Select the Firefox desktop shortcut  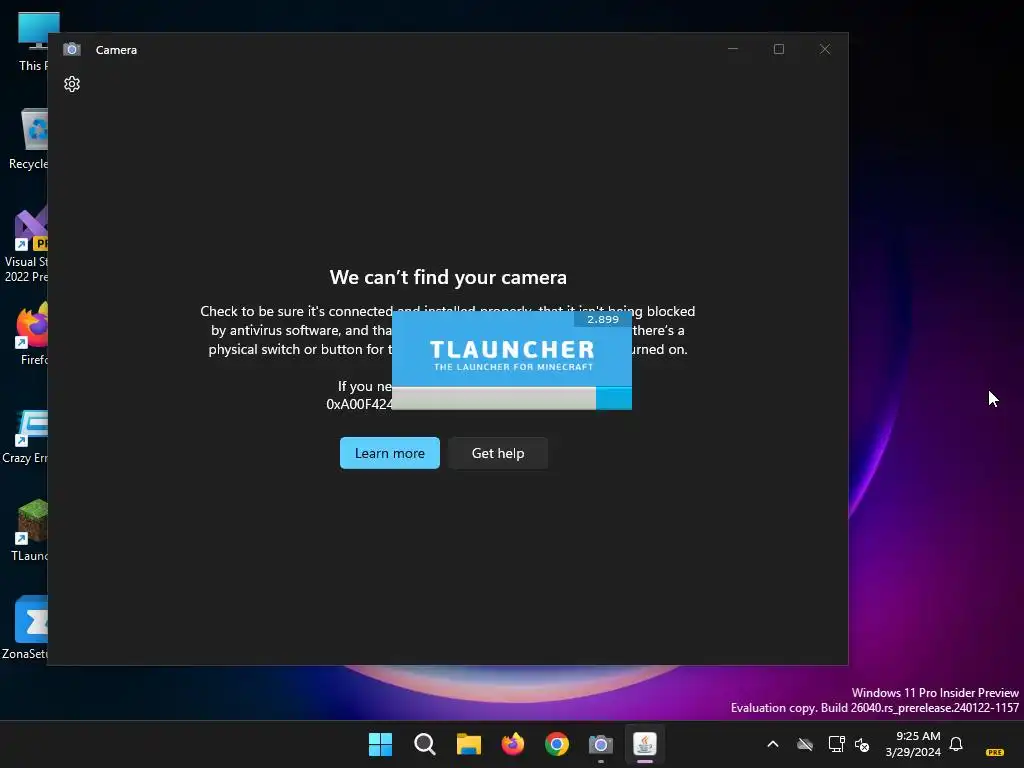coord(33,334)
